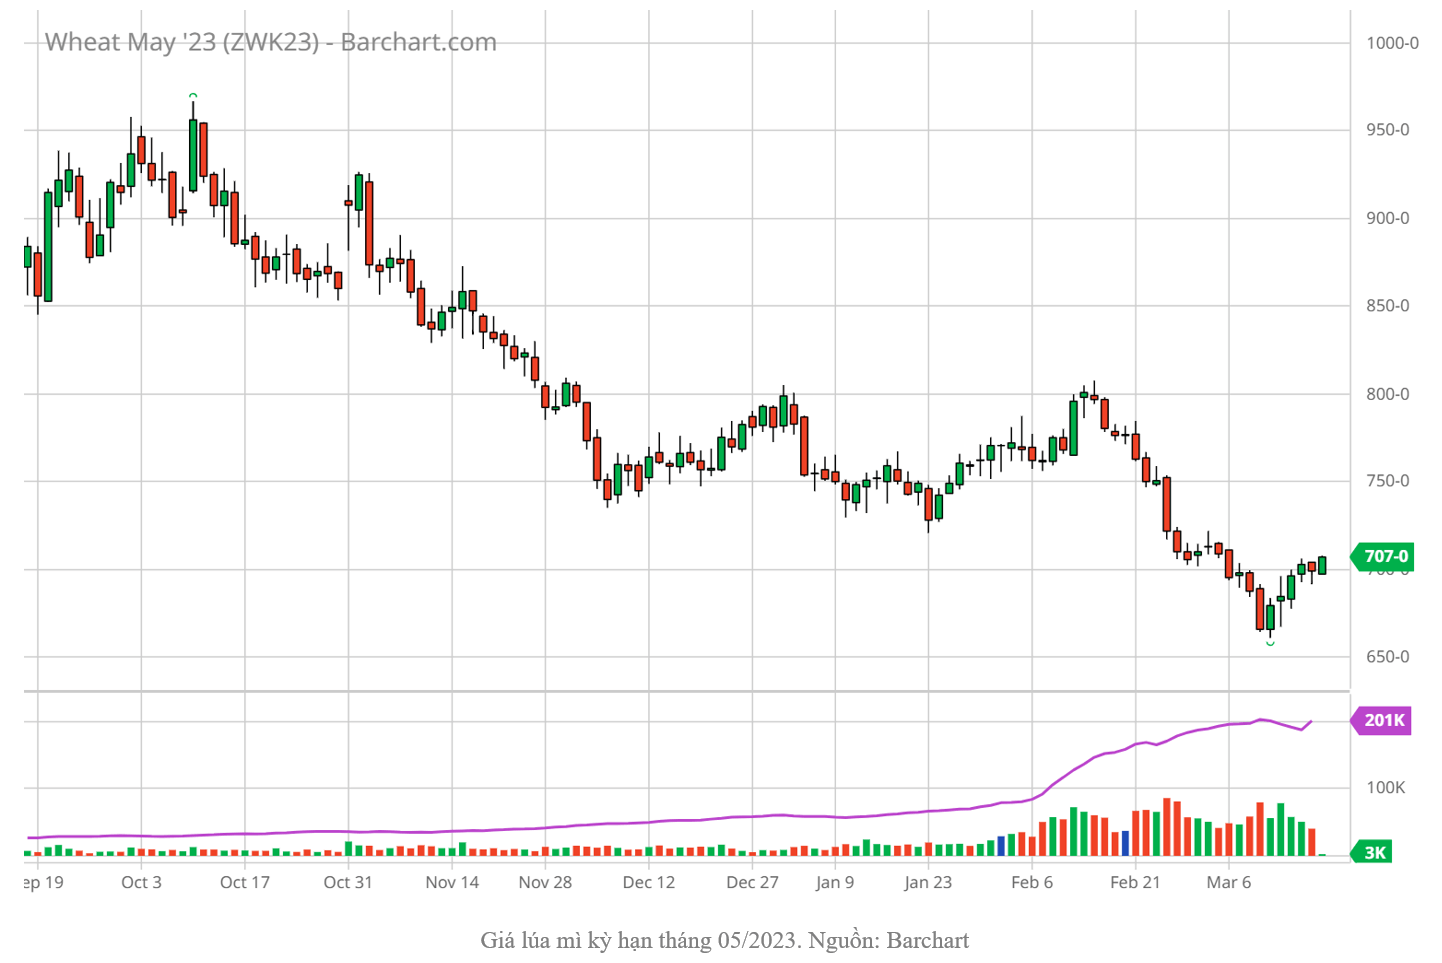This screenshot has height=963, width=1442.
Task: Click the caption Giá lúa mì kỳ hạn tháng 05/2023
Action: 640,940
